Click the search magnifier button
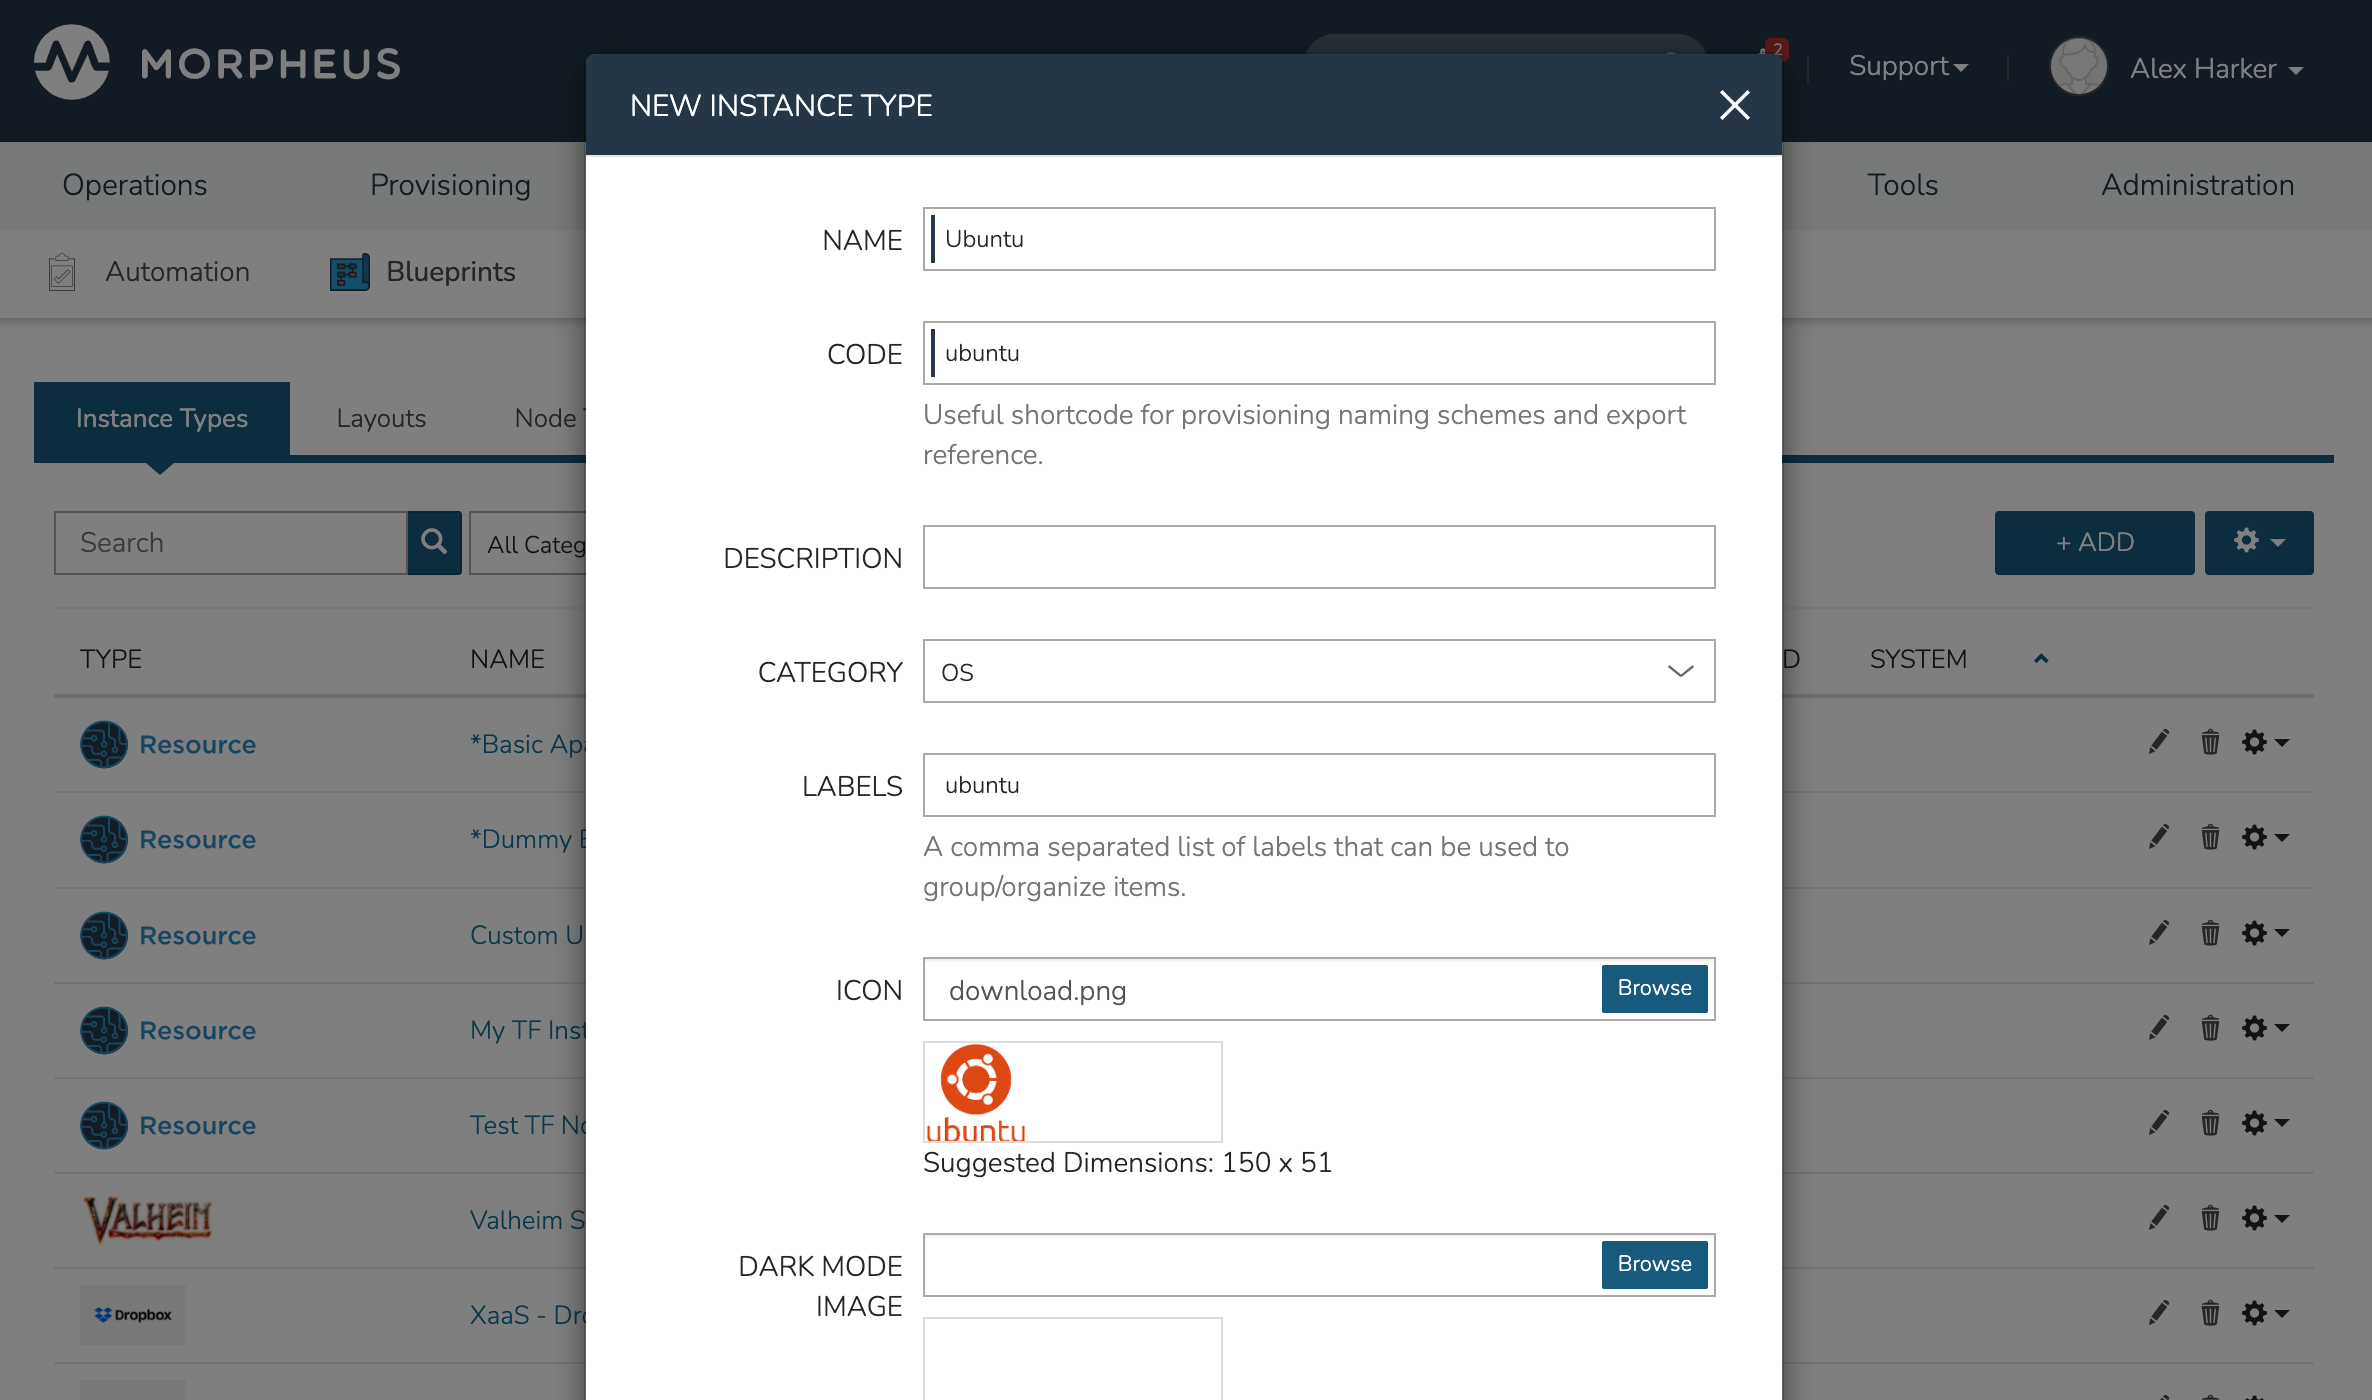Image resolution: width=2372 pixels, height=1400 pixels. [x=434, y=543]
